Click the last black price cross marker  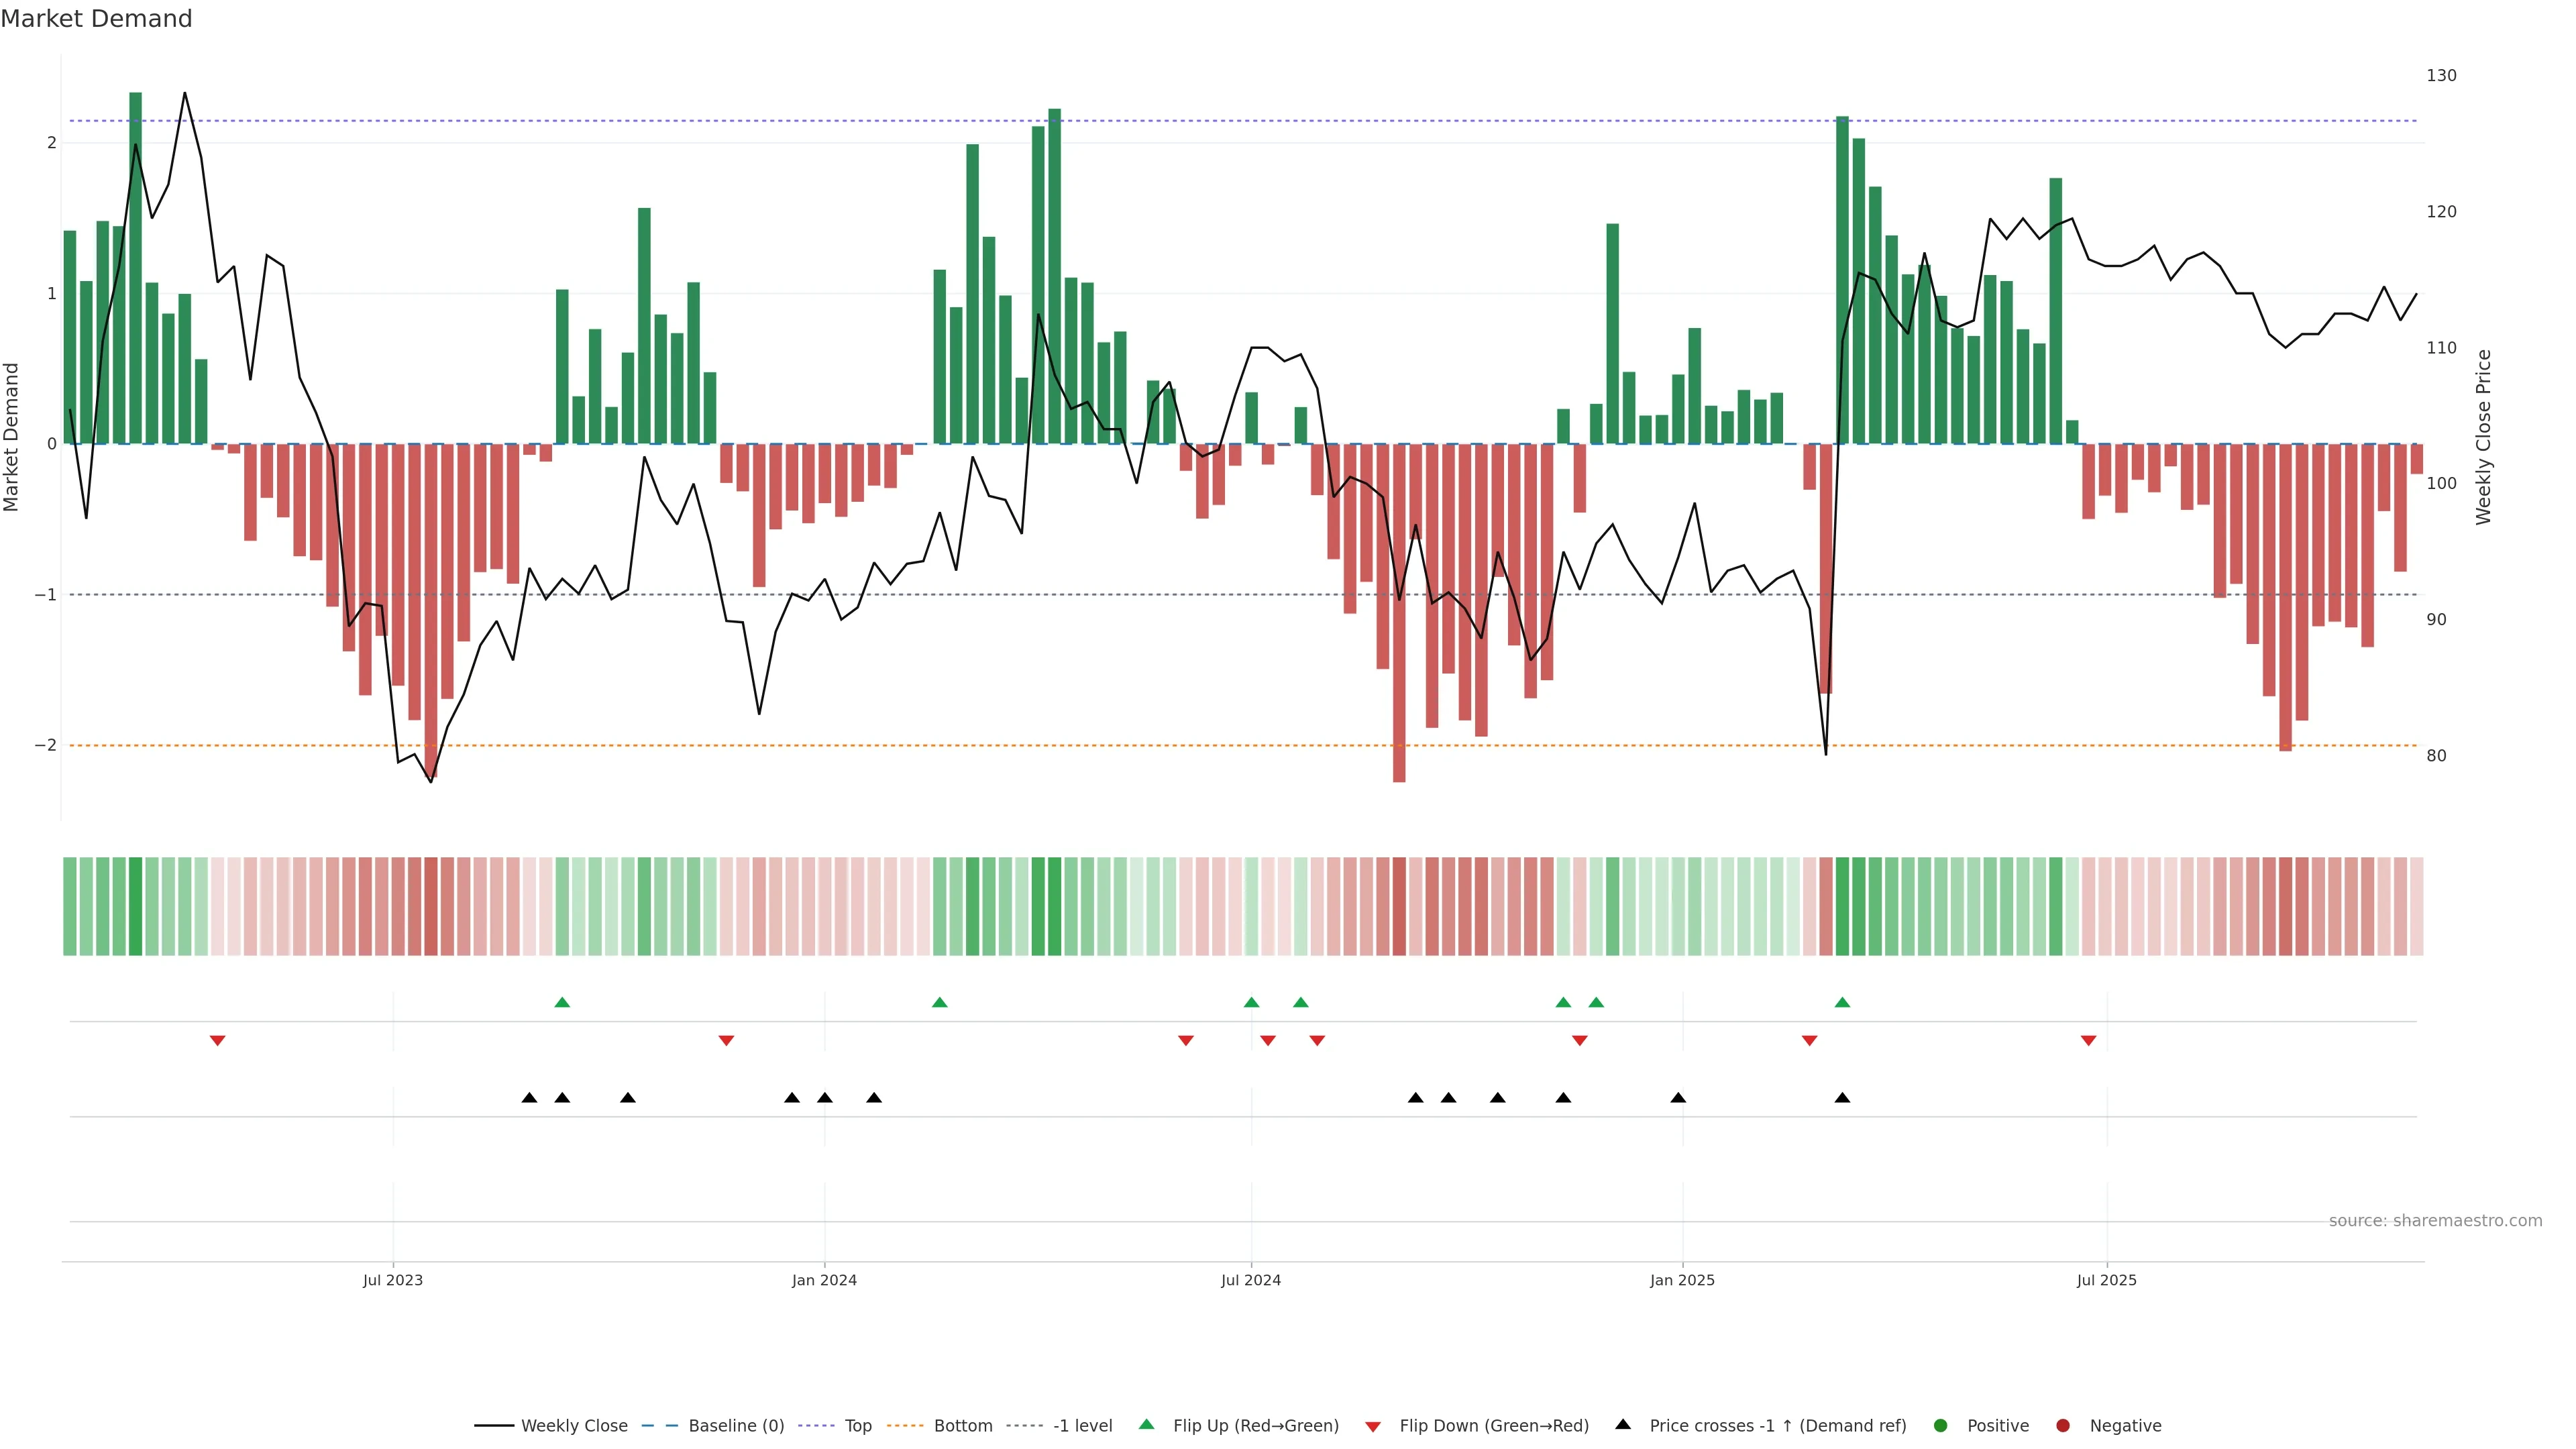pyautogui.click(x=1842, y=1098)
